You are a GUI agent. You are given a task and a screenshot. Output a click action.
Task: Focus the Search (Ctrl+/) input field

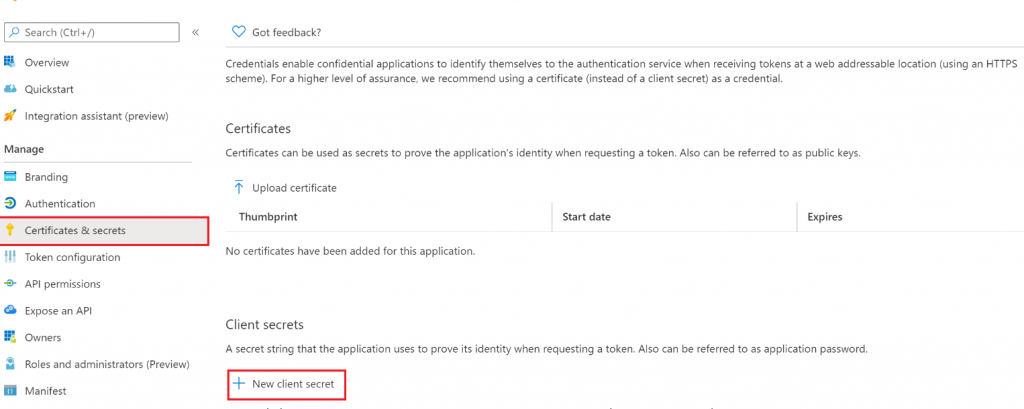pyautogui.click(x=91, y=32)
